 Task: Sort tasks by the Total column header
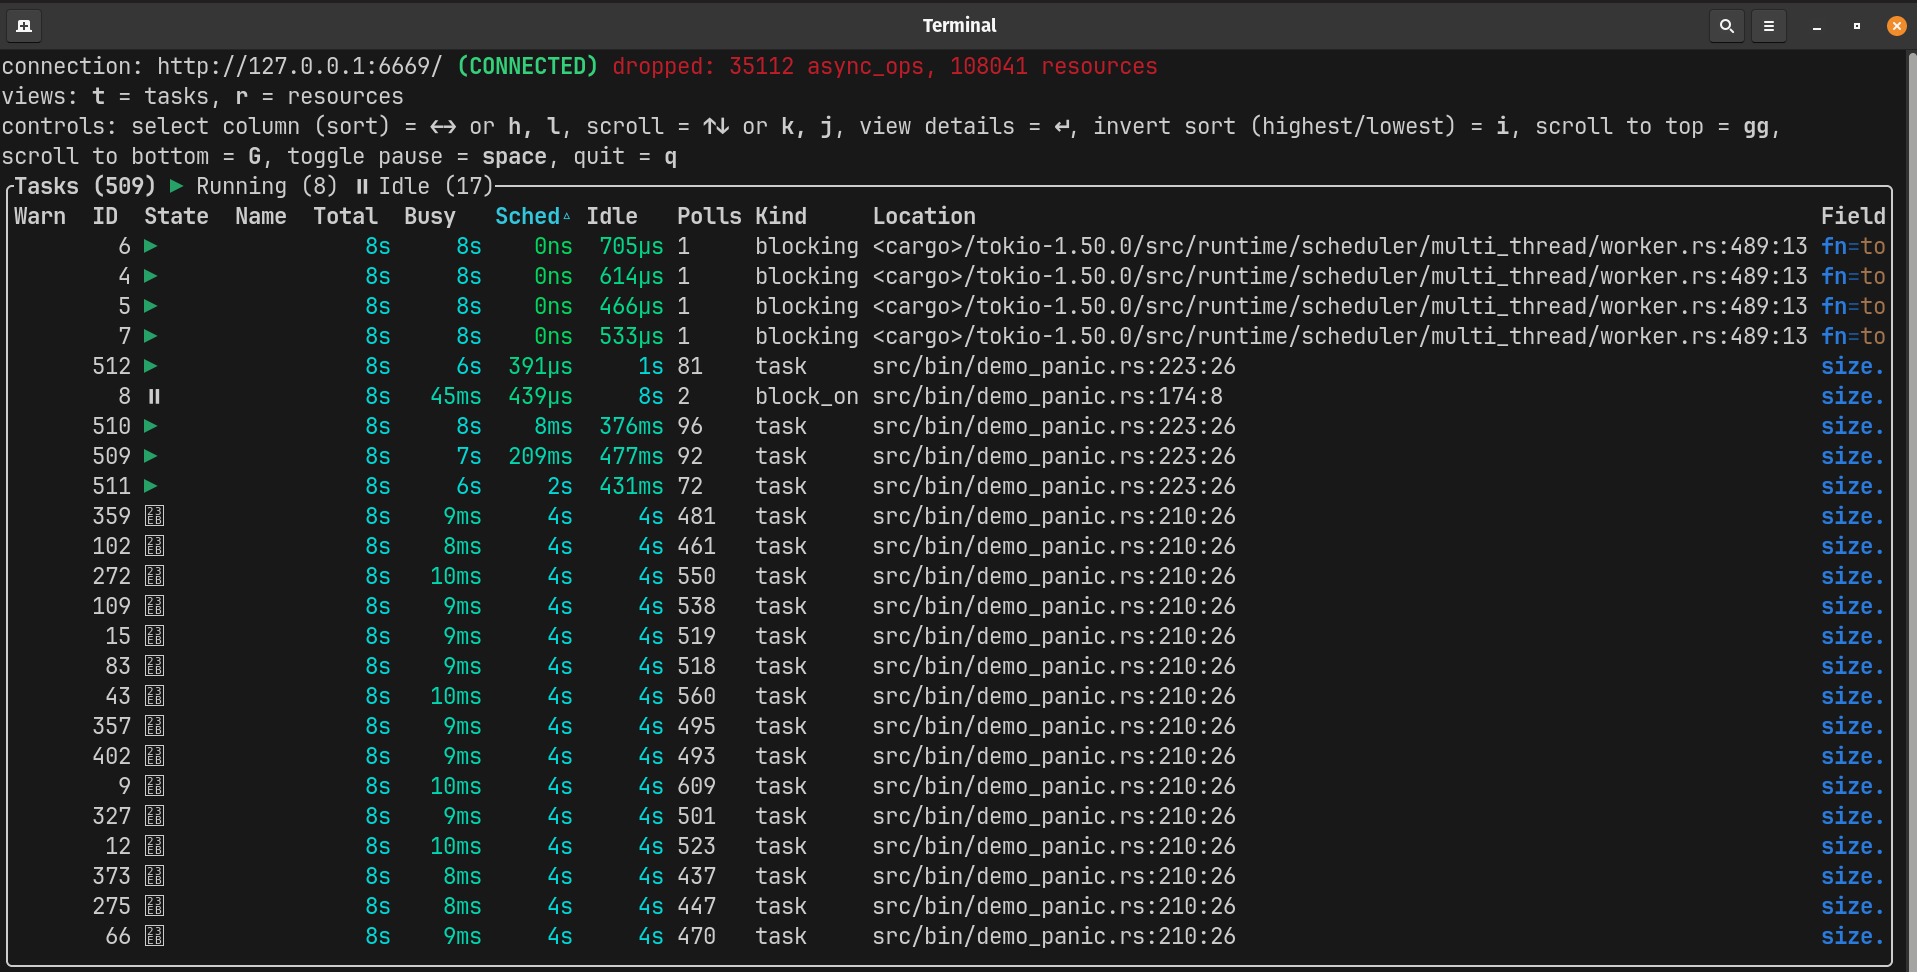coord(345,215)
